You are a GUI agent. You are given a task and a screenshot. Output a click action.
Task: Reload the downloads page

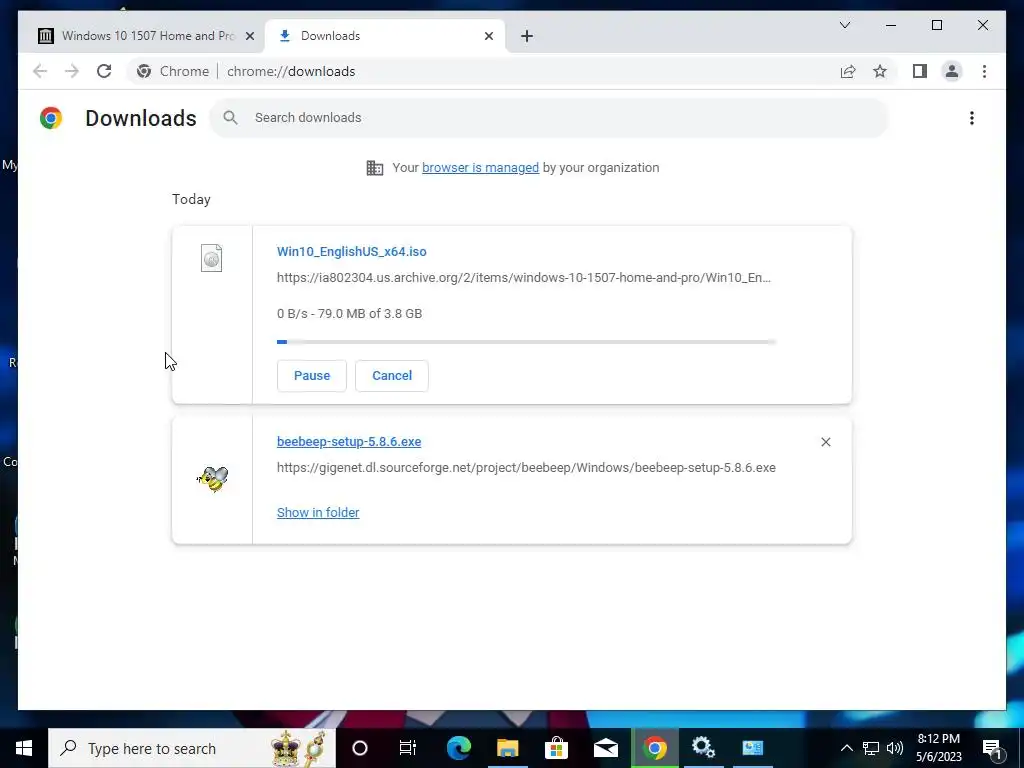[104, 71]
